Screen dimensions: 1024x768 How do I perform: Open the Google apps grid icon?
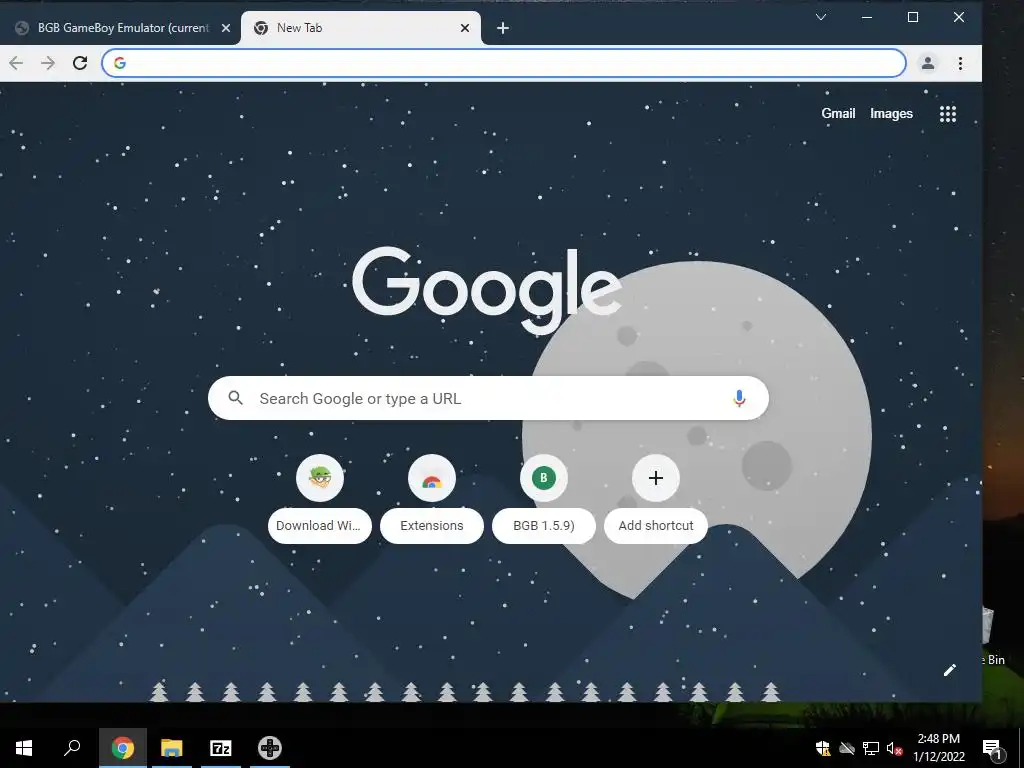click(x=948, y=114)
